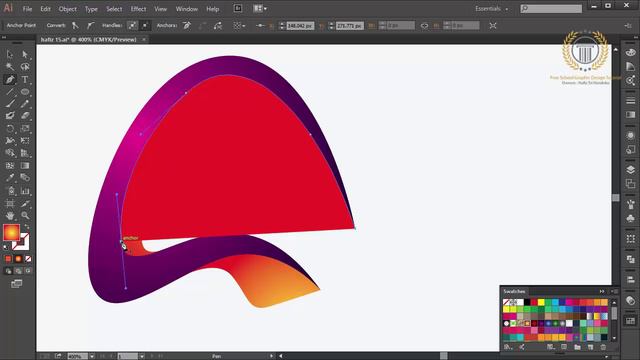Select the Zoom magnifier tool

click(x=25, y=216)
